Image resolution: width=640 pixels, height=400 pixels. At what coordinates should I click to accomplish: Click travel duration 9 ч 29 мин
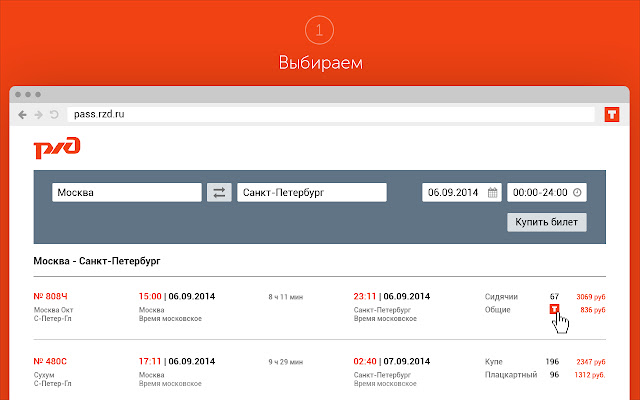click(x=286, y=362)
